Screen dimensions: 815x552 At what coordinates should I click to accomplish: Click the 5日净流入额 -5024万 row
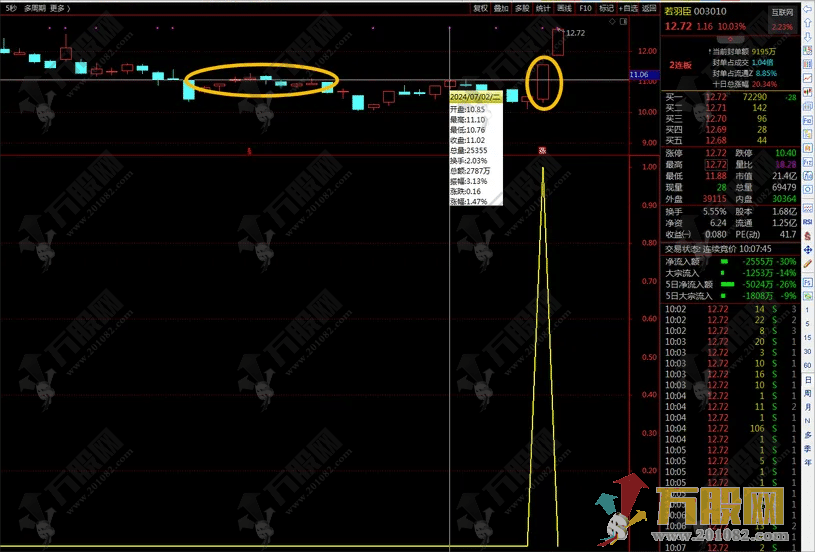click(x=730, y=284)
